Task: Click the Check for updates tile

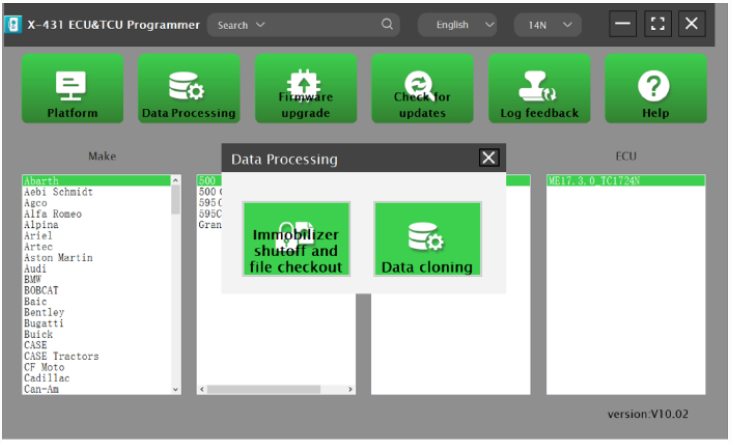Action: pyautogui.click(x=422, y=89)
